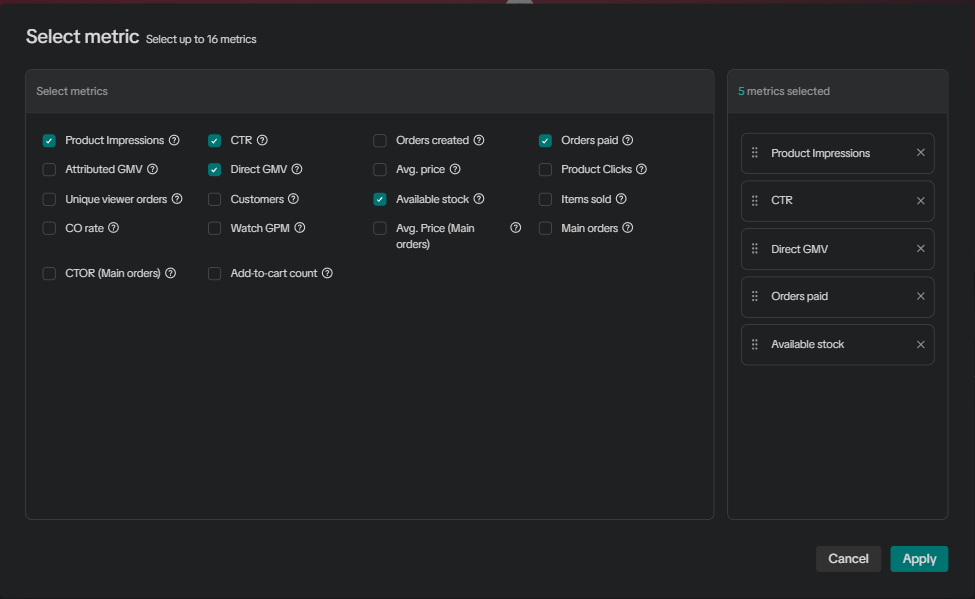Select the Unique viewer orders checkbox

[x=49, y=199]
